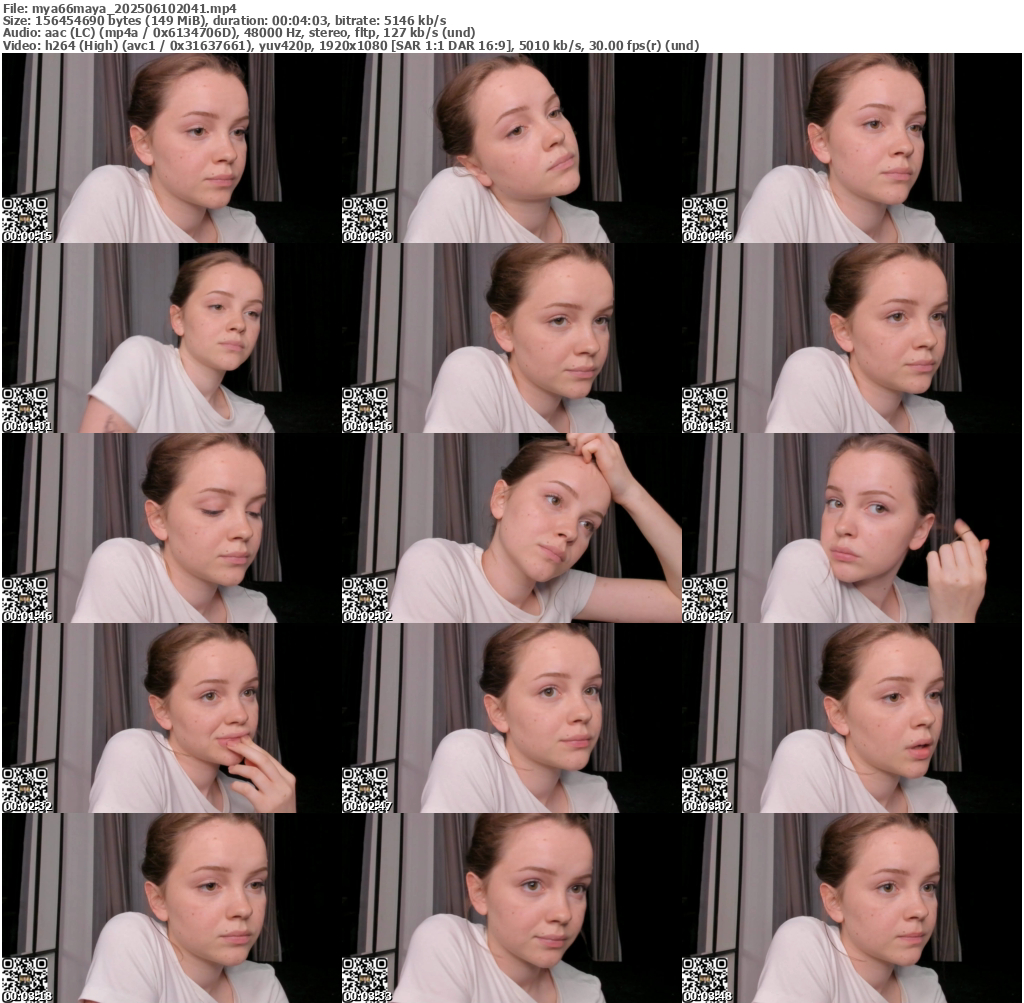Open the frame stamped 00:03:18
The height and width of the screenshot is (1003, 1024).
(172, 908)
